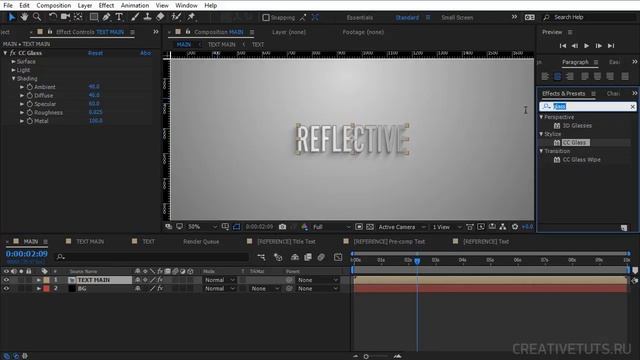The height and width of the screenshot is (360, 640).
Task: Select the Selection arrow tool
Action: (11, 17)
